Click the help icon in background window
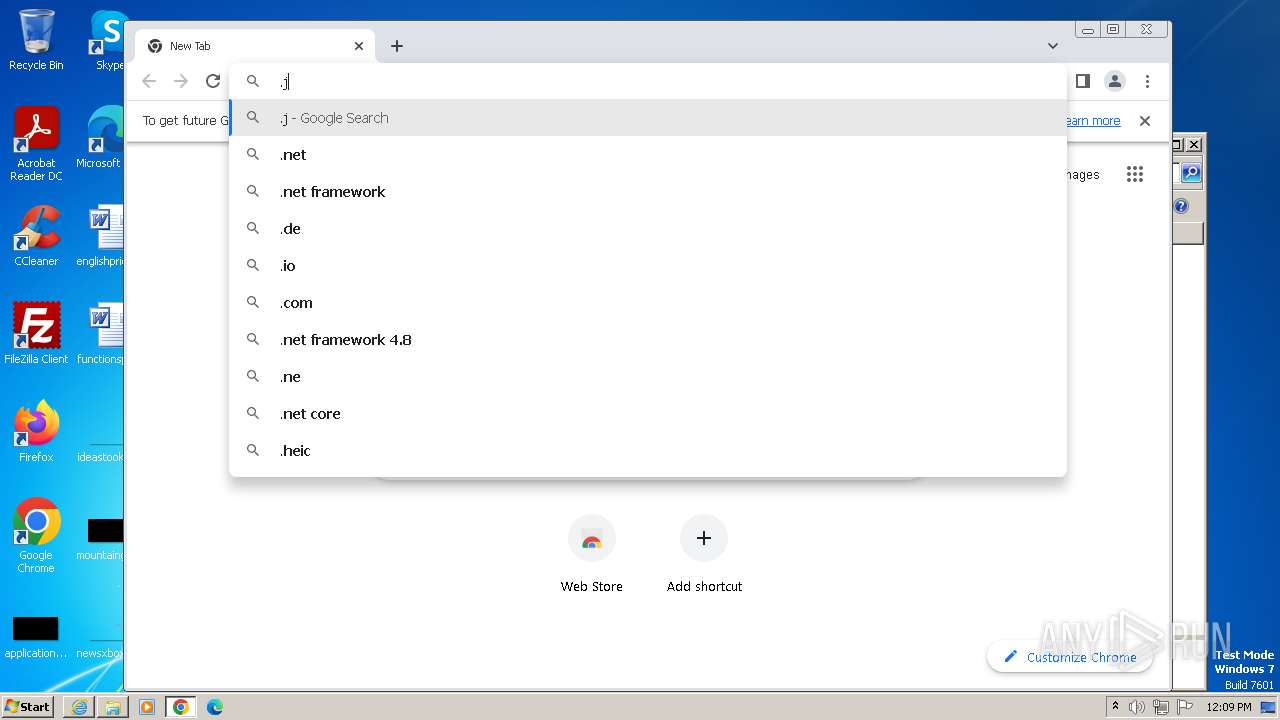This screenshot has width=1280, height=720. point(1181,206)
